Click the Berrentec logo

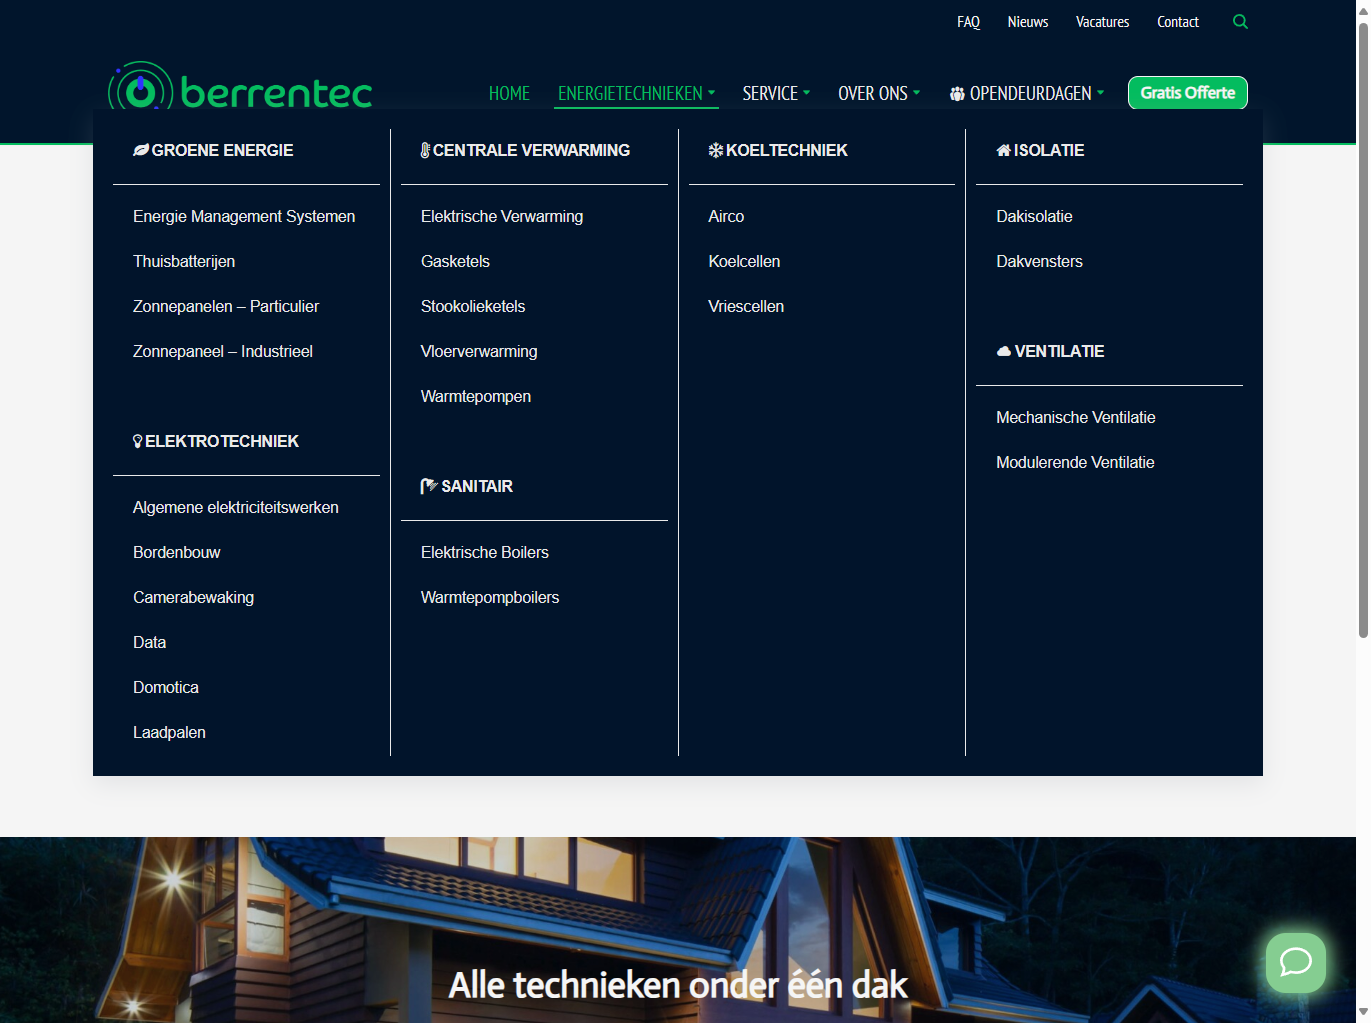pyautogui.click(x=240, y=90)
